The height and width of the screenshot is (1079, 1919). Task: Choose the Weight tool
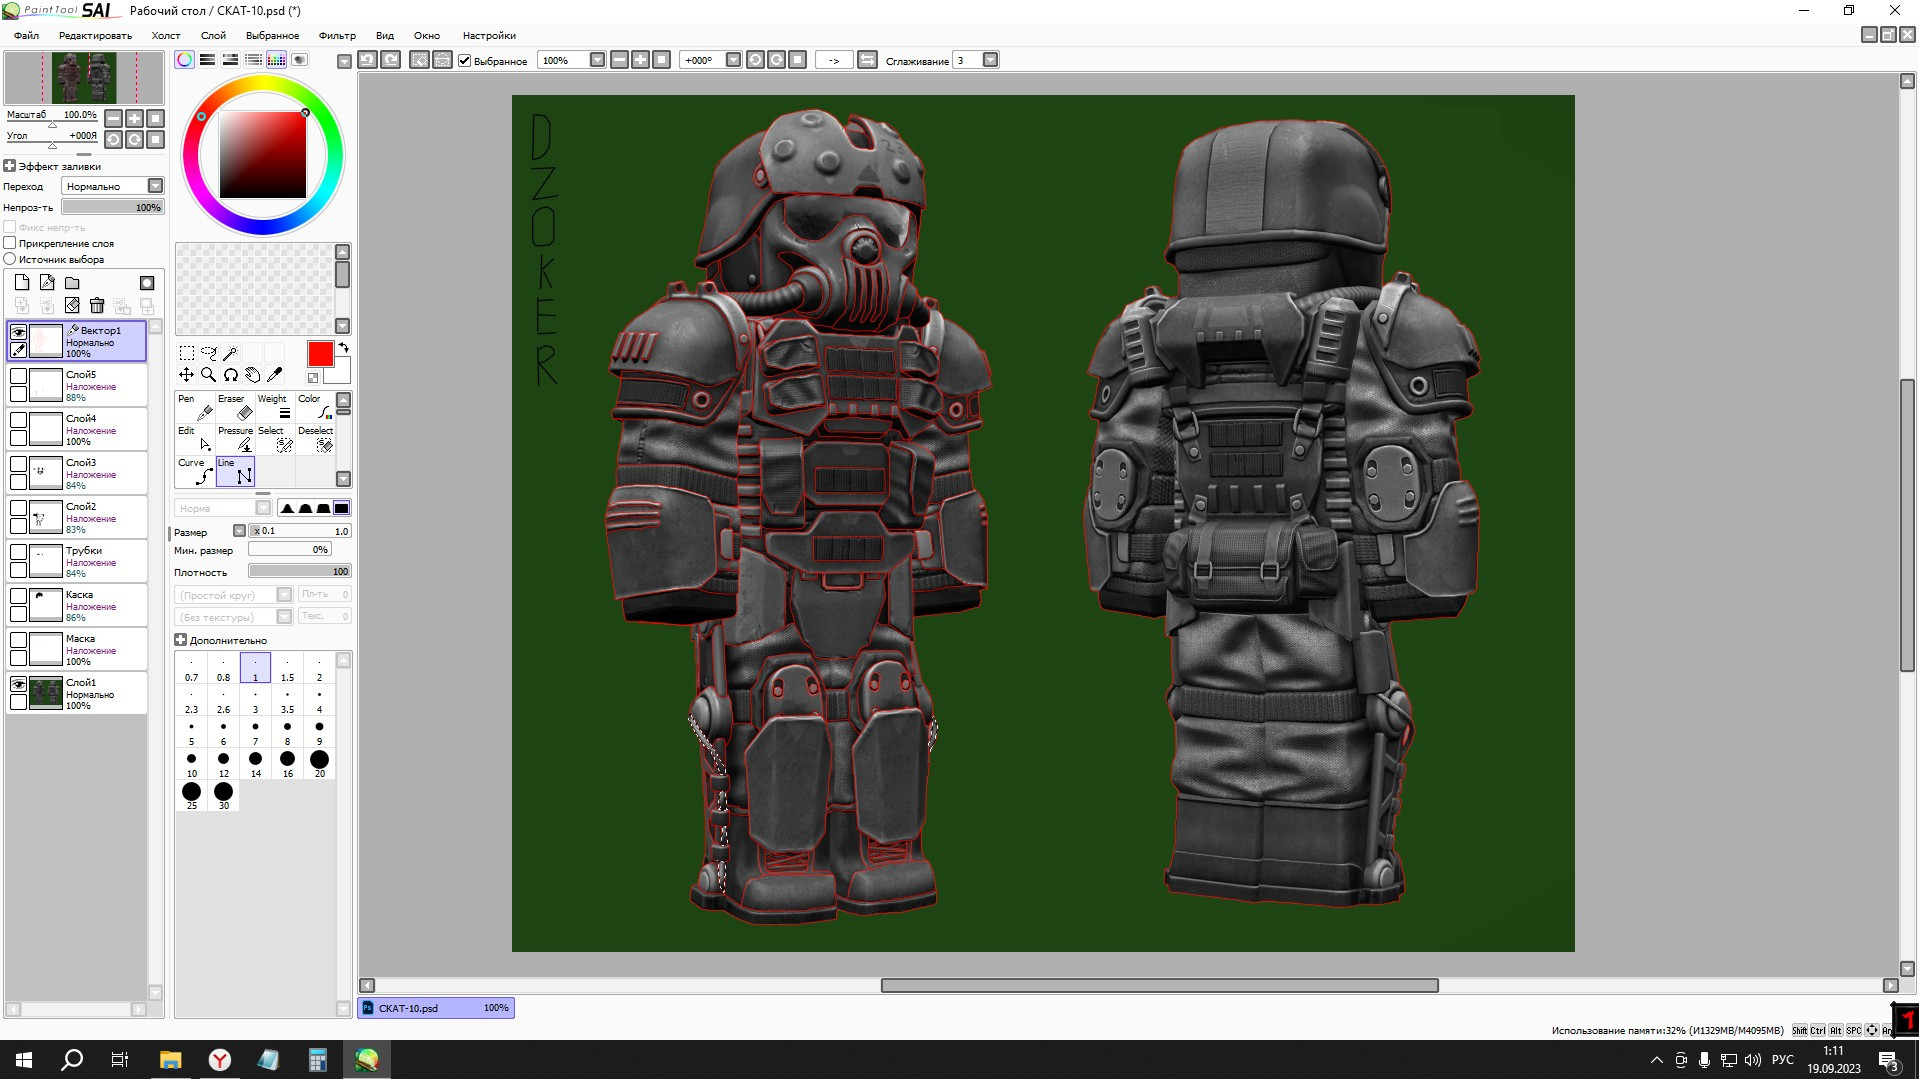[275, 407]
